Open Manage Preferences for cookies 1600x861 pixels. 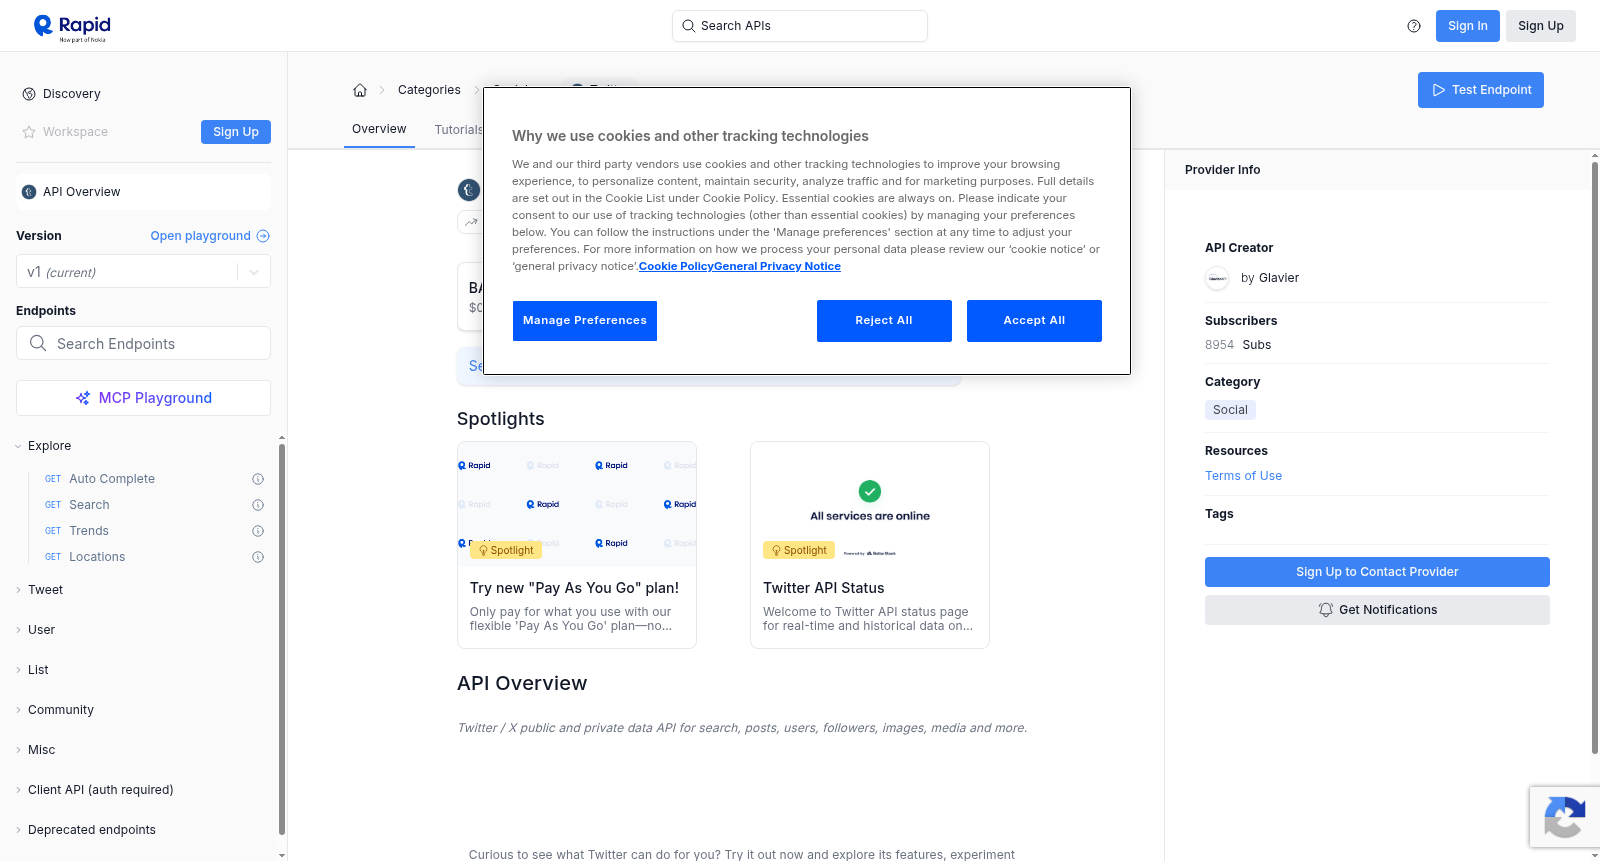pyautogui.click(x=585, y=321)
